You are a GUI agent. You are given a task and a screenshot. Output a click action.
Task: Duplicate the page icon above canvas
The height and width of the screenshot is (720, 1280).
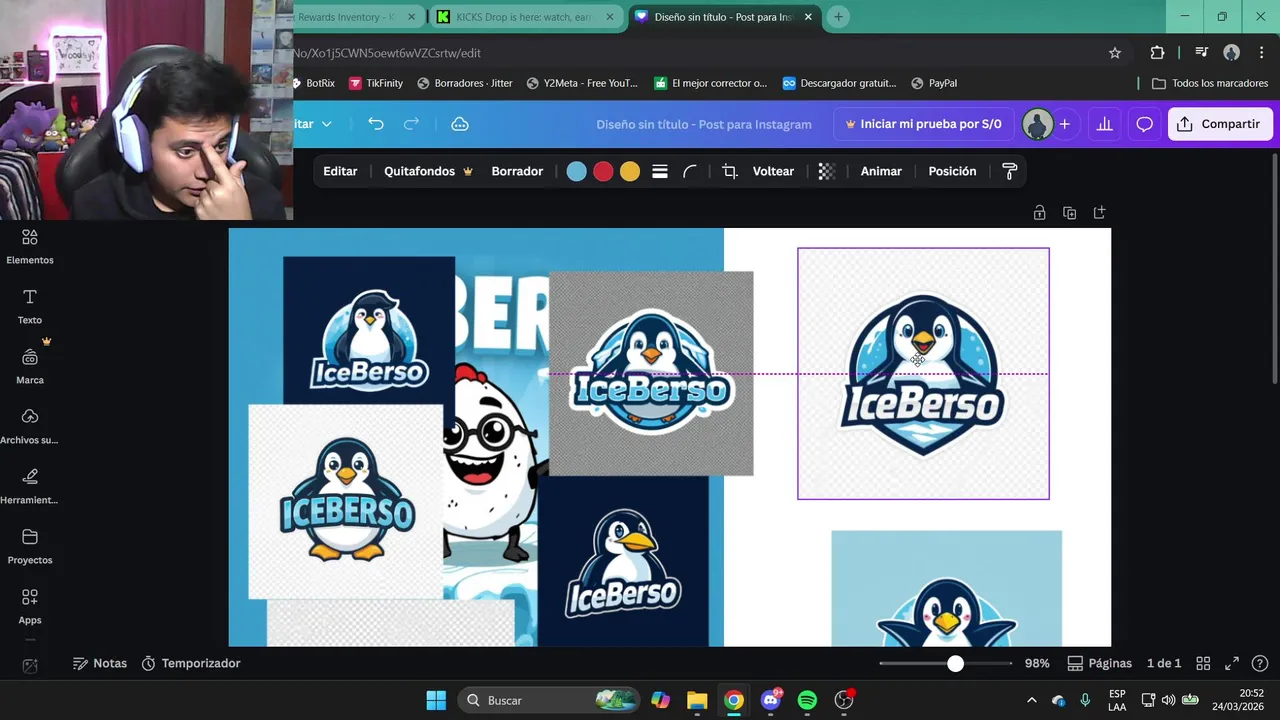(1069, 213)
